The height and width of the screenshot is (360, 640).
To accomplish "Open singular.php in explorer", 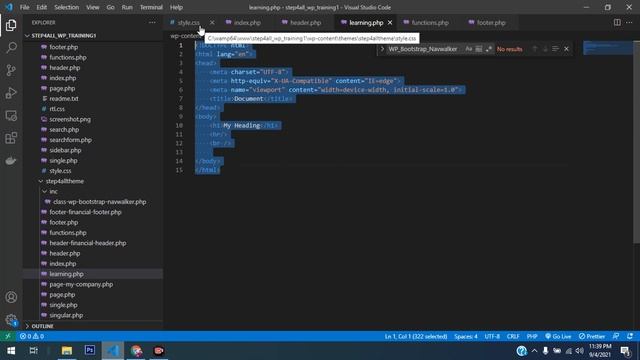I will point(66,315).
